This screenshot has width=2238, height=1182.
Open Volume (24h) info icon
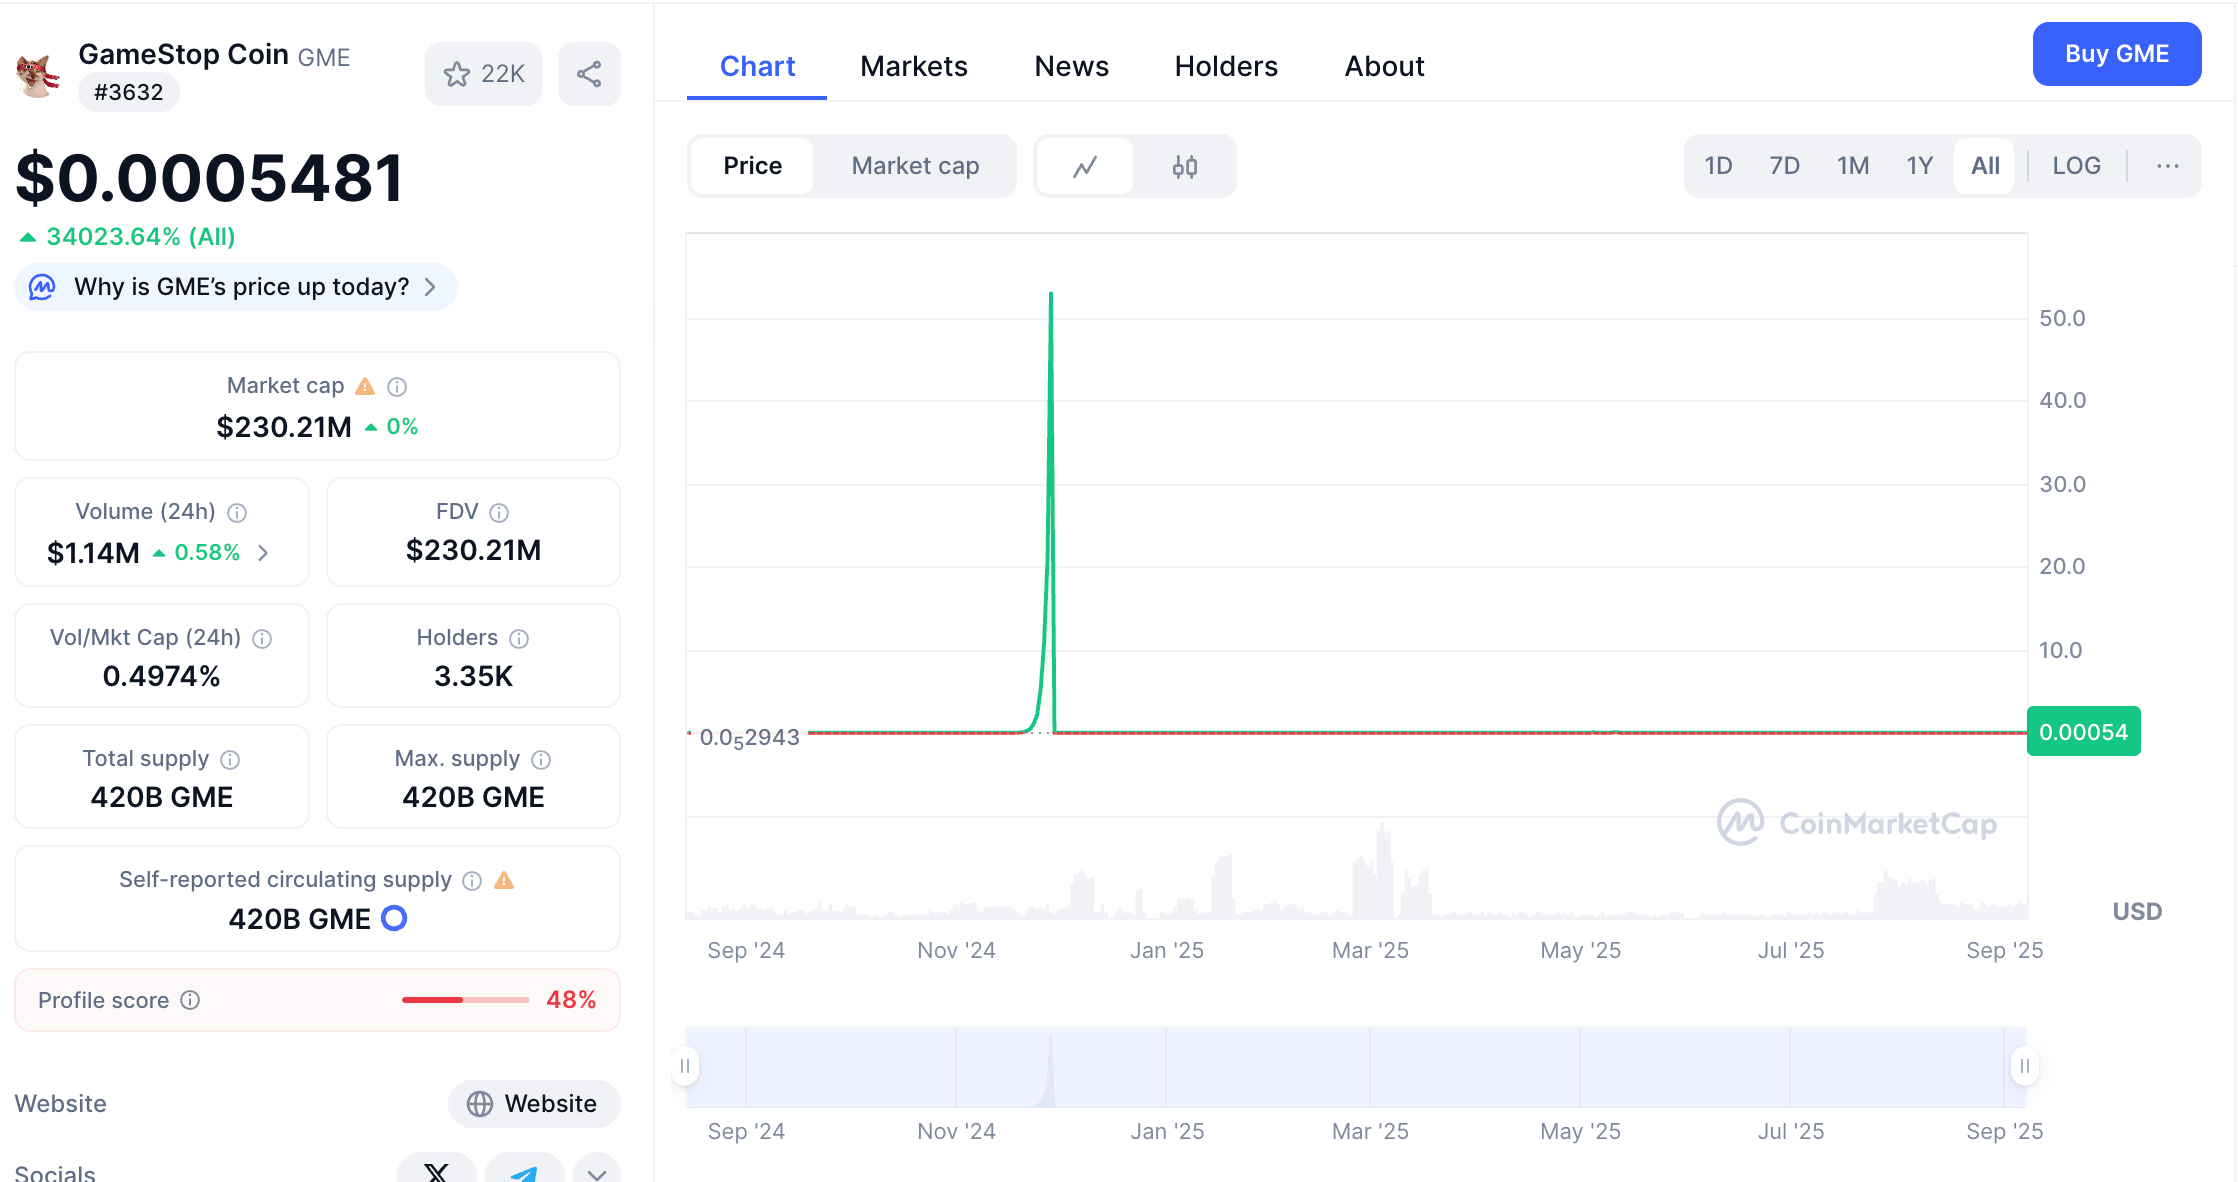coord(237,512)
